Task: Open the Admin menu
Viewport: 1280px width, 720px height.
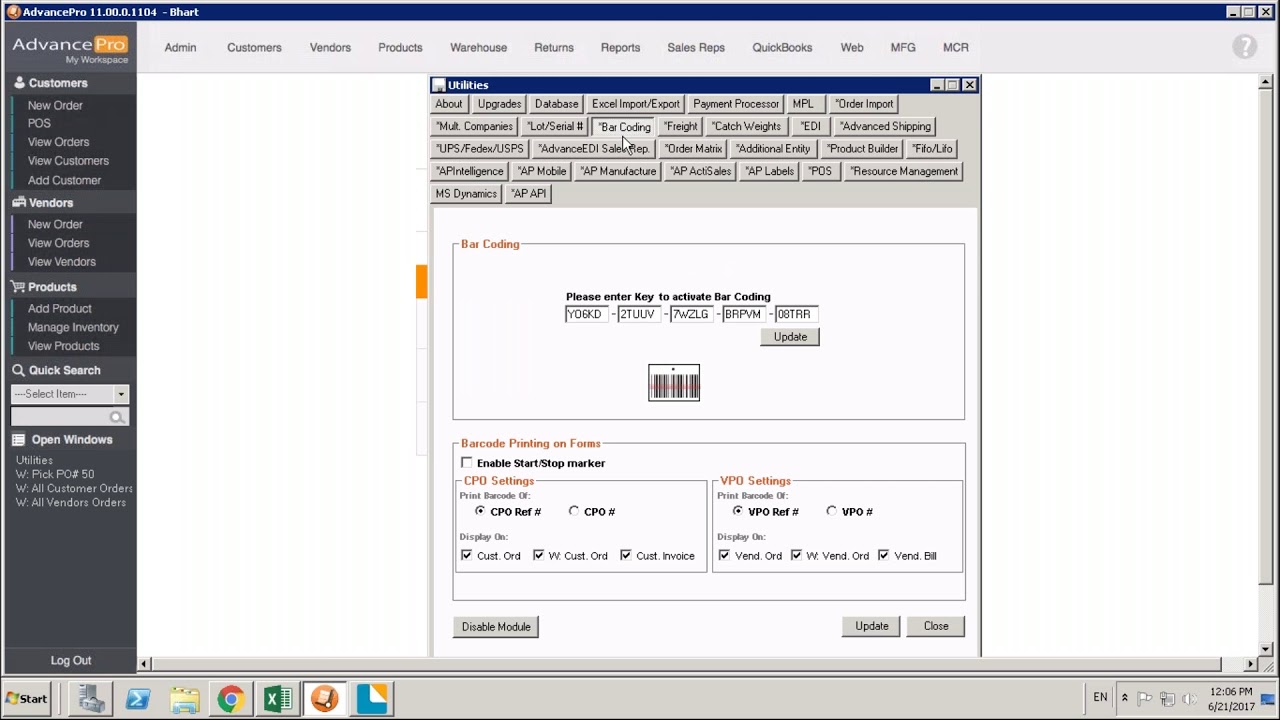Action: [180, 47]
